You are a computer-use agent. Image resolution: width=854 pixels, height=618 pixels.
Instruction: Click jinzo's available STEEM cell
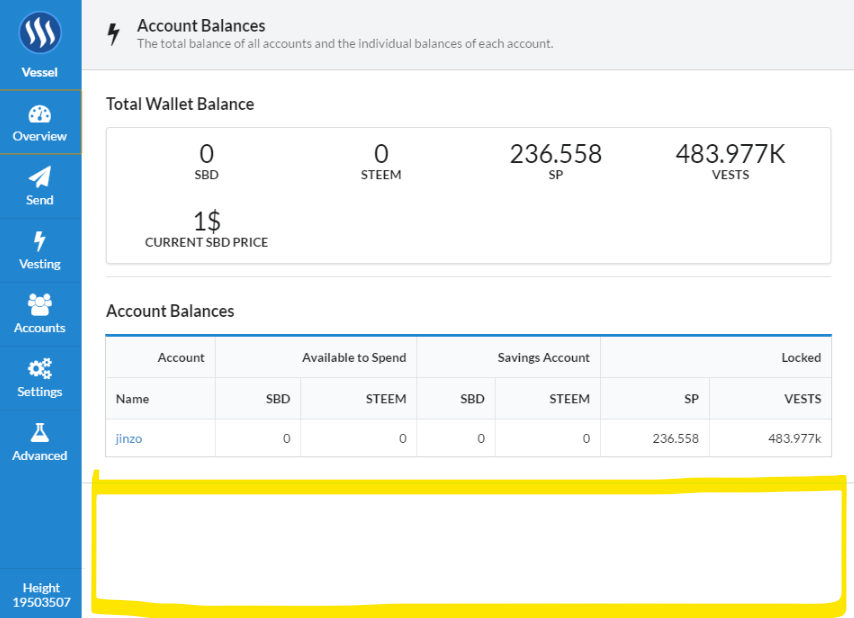(358, 438)
